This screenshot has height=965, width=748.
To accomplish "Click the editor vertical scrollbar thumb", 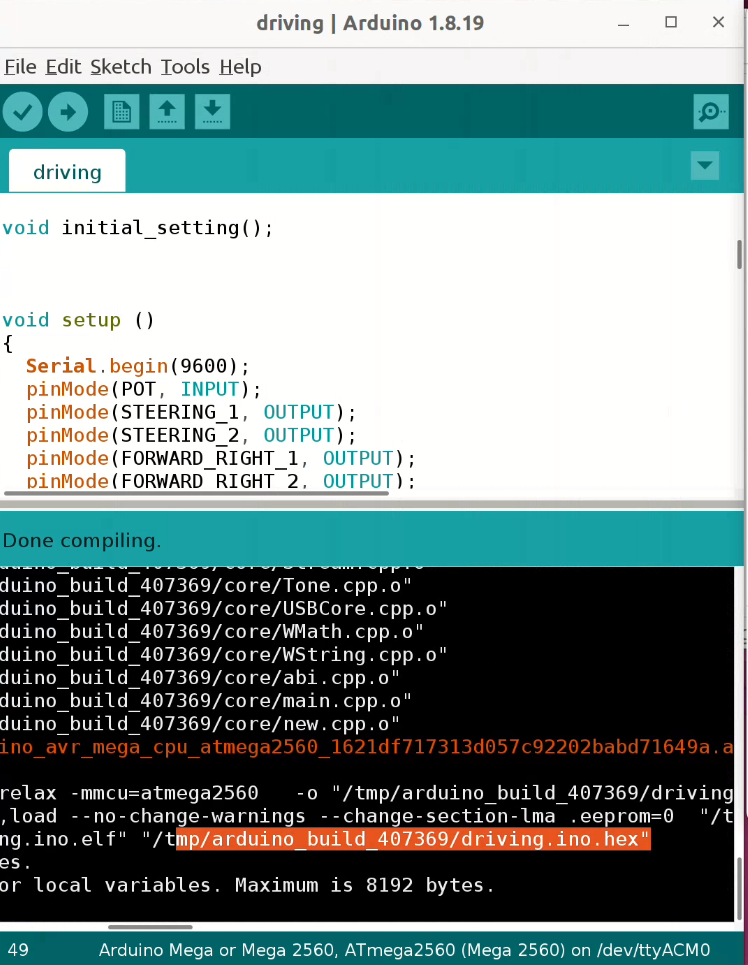I will (x=739, y=254).
